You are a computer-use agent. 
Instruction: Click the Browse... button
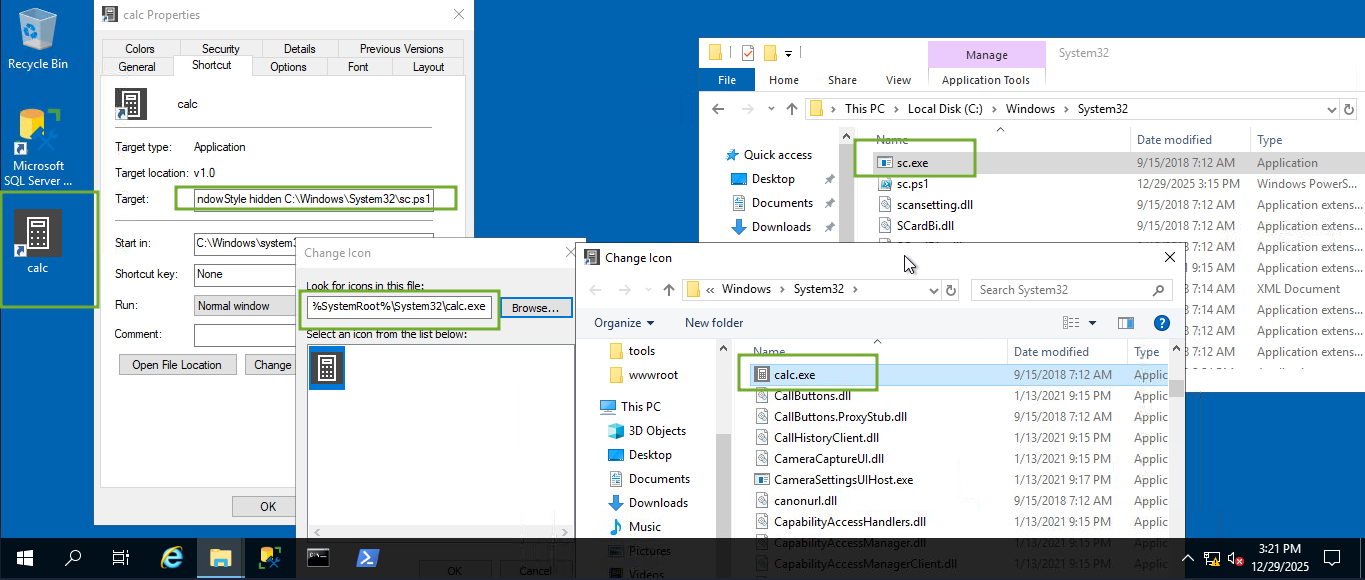pos(536,307)
